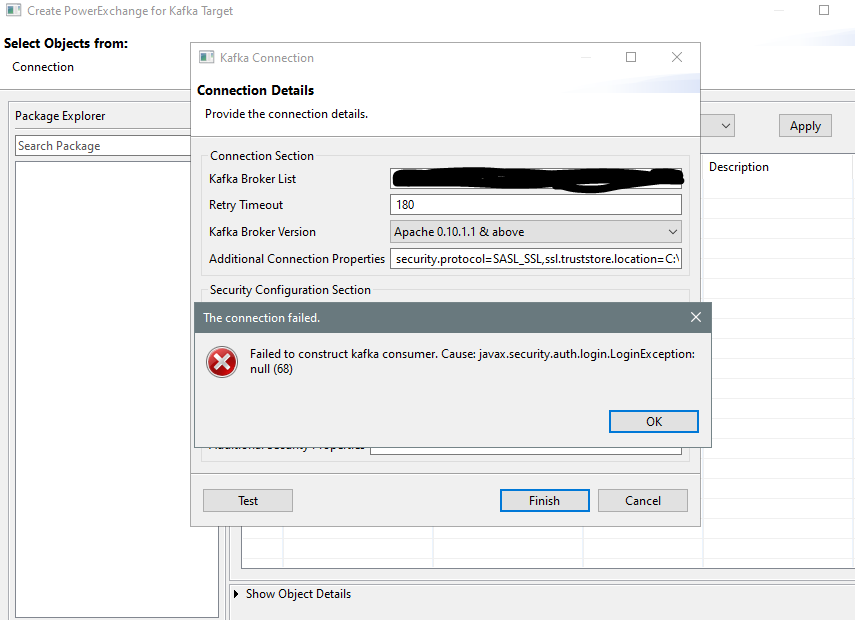Click the 'Security Configuration Section' group title
This screenshot has height=620, width=855.
pyautogui.click(x=290, y=290)
